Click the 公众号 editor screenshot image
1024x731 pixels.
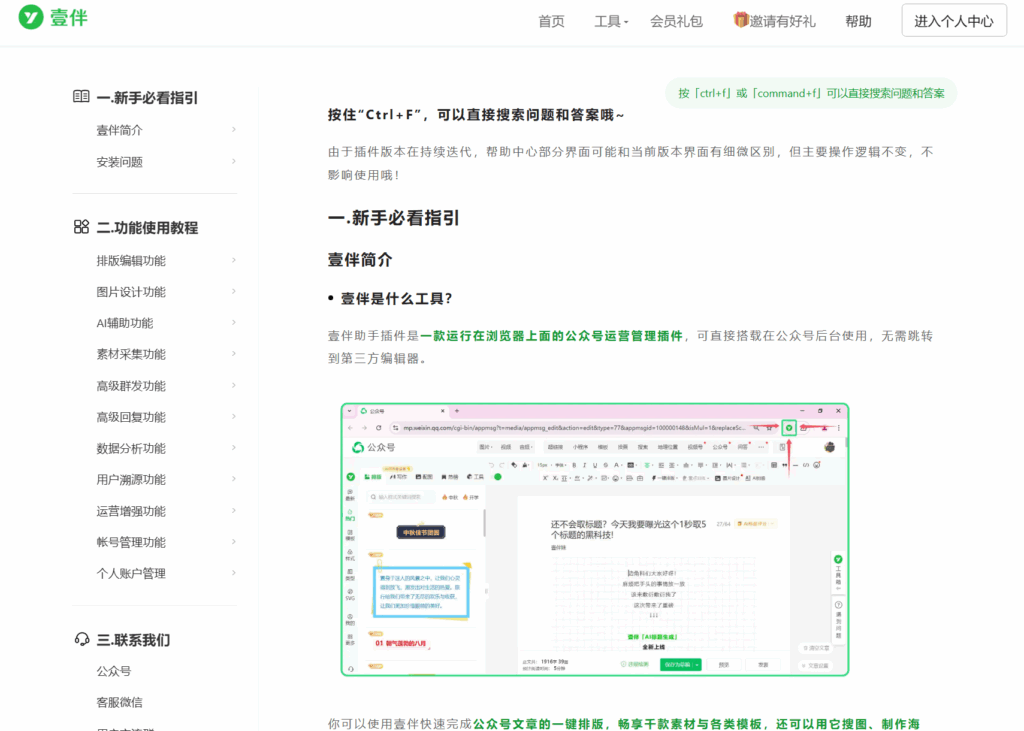point(595,540)
